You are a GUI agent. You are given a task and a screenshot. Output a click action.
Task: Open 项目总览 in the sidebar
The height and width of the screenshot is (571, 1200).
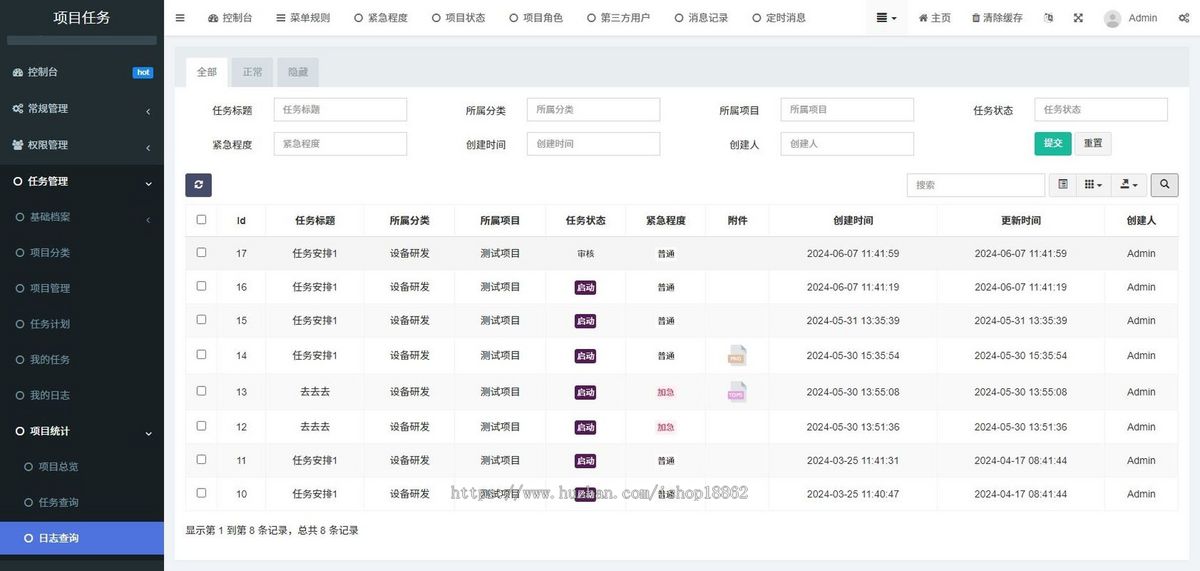coord(82,467)
